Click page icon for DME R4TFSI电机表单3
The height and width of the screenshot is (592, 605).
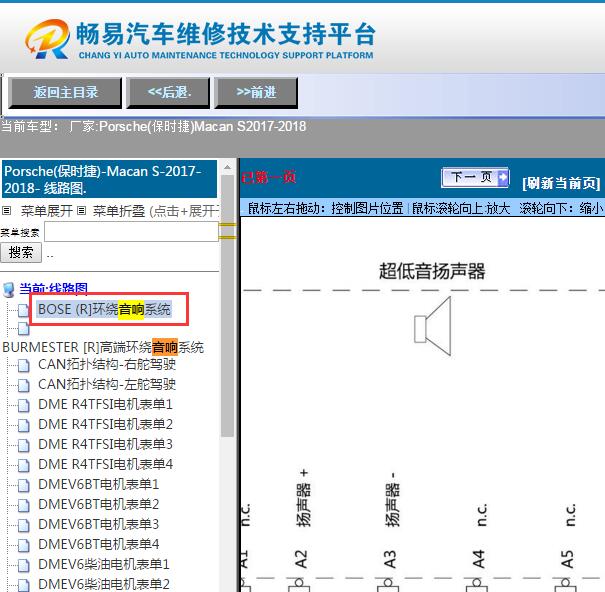click(23, 445)
